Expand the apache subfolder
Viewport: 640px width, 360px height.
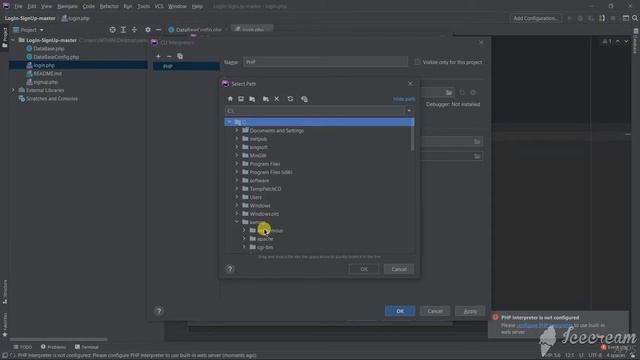click(x=244, y=239)
